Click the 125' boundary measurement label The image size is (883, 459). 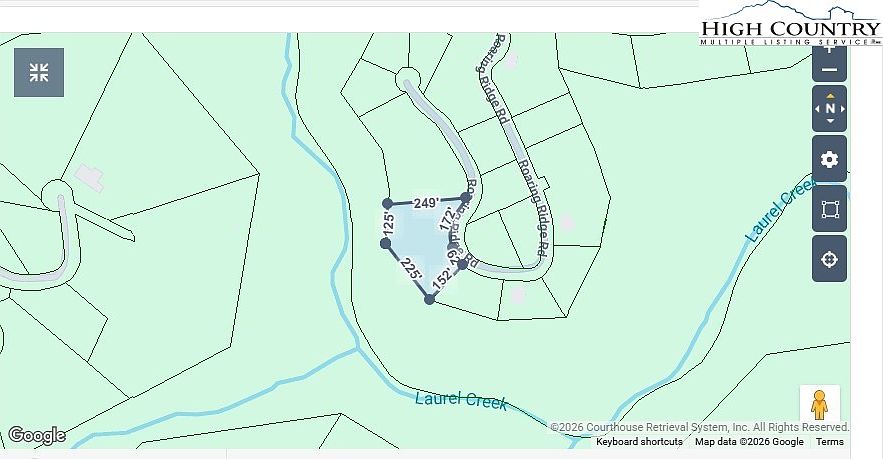387,224
